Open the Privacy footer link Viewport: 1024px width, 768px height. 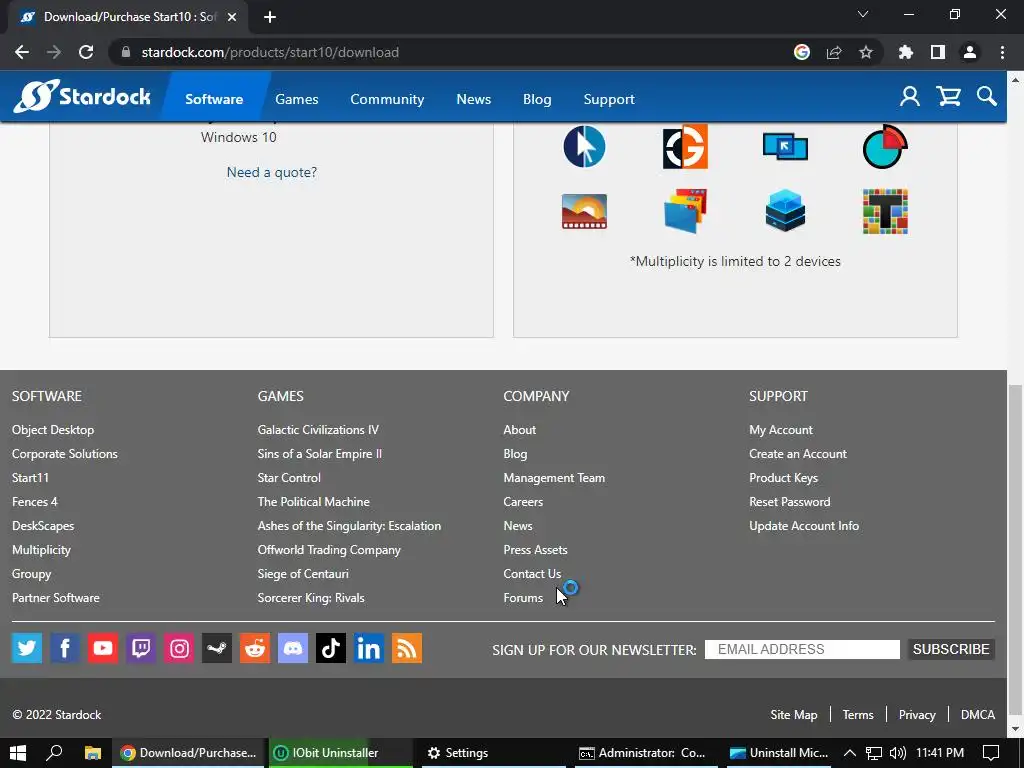click(x=917, y=714)
